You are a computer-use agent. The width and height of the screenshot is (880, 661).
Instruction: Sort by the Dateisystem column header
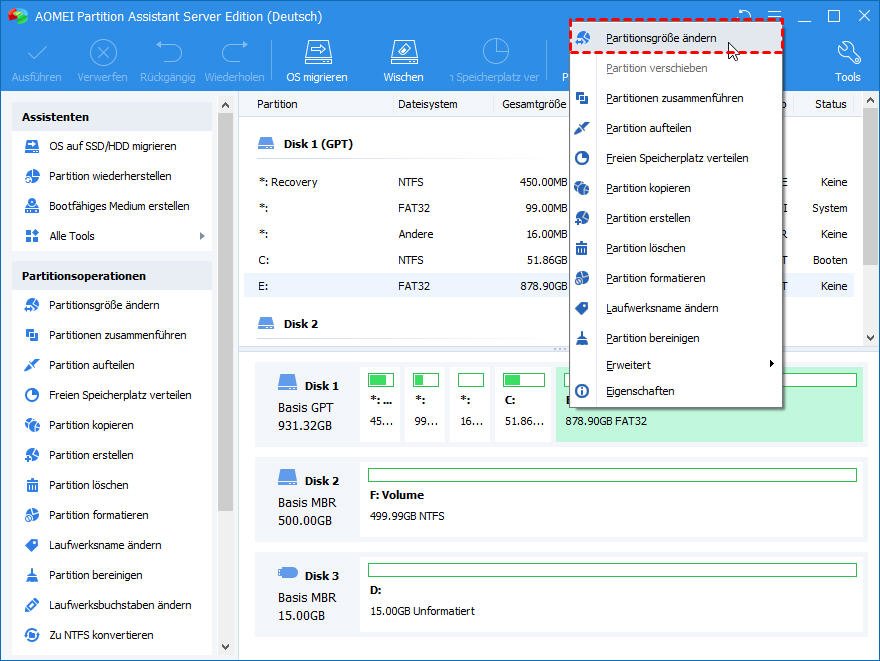click(x=428, y=104)
